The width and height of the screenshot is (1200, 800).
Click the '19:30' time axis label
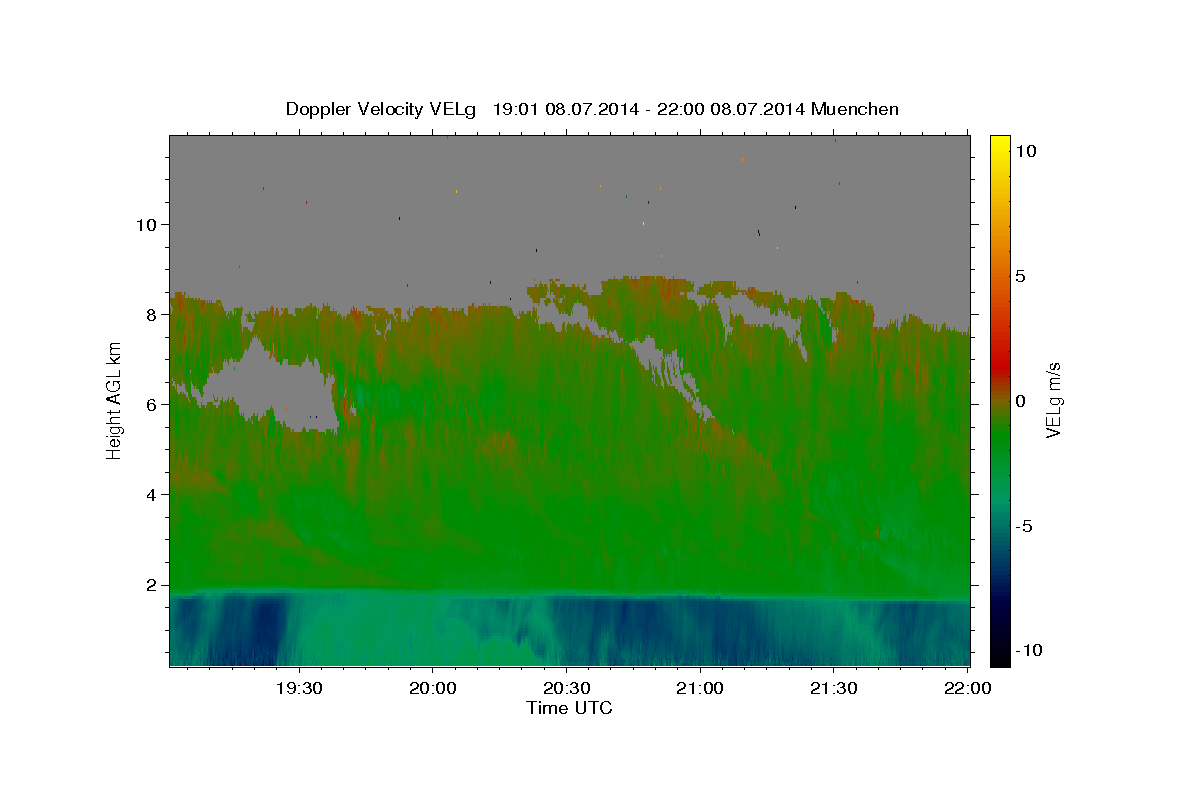[x=298, y=688]
